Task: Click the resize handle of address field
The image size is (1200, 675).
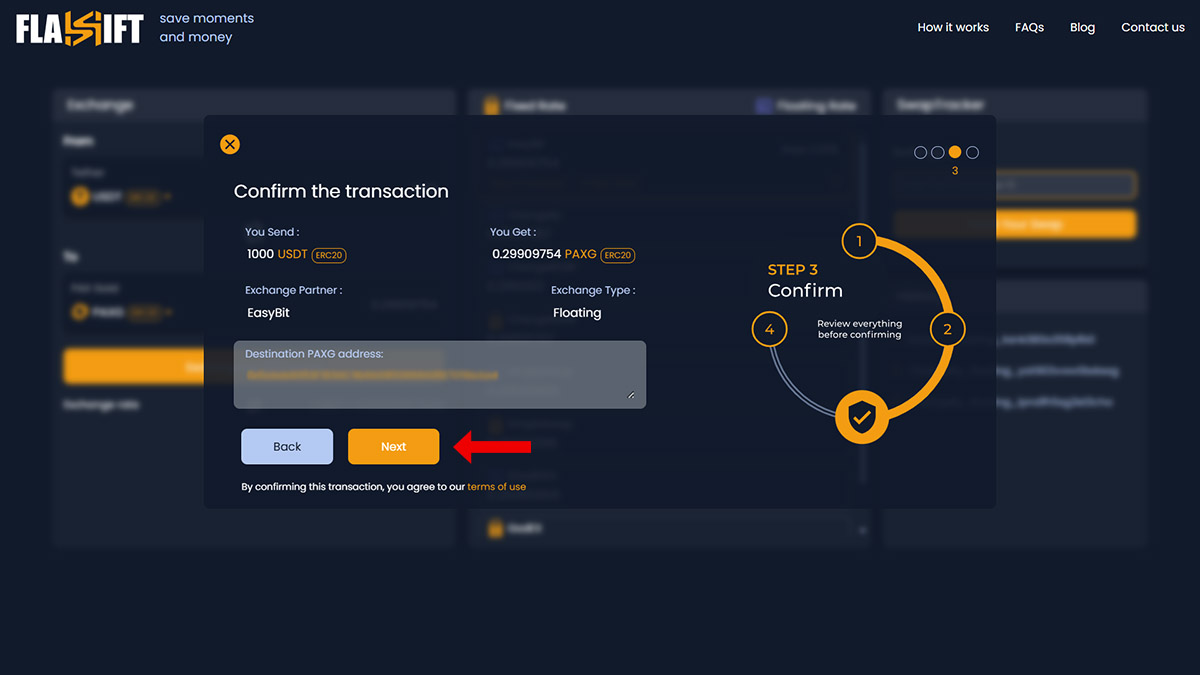Action: point(631,395)
